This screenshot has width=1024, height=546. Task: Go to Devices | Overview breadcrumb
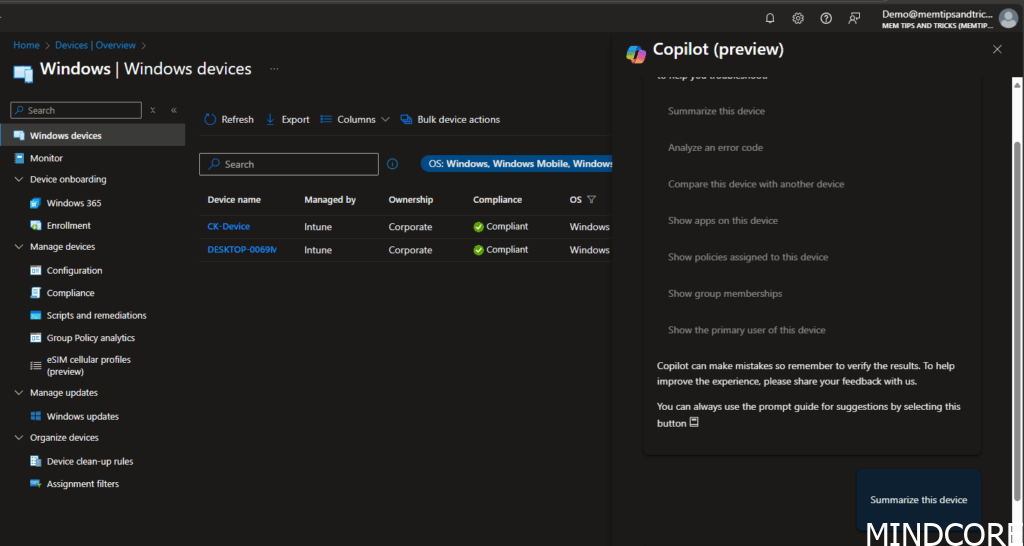click(95, 45)
